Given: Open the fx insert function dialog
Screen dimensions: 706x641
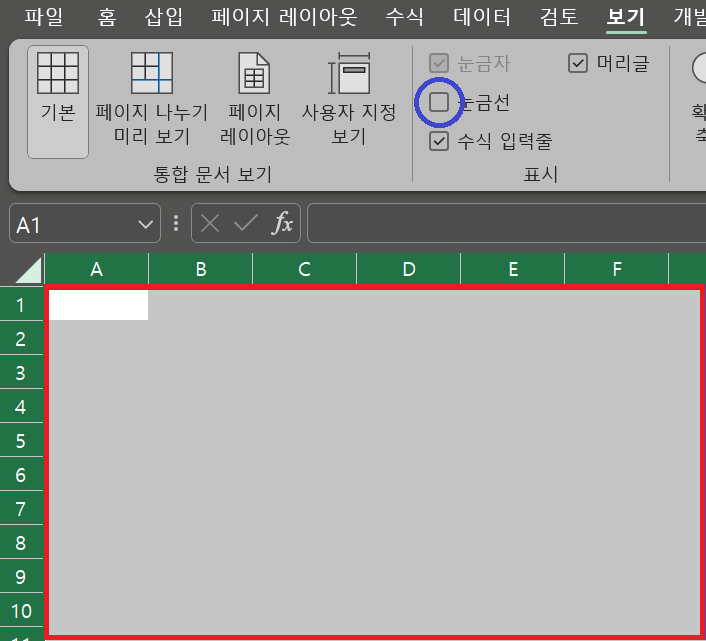Looking at the screenshot, I should 282,223.
